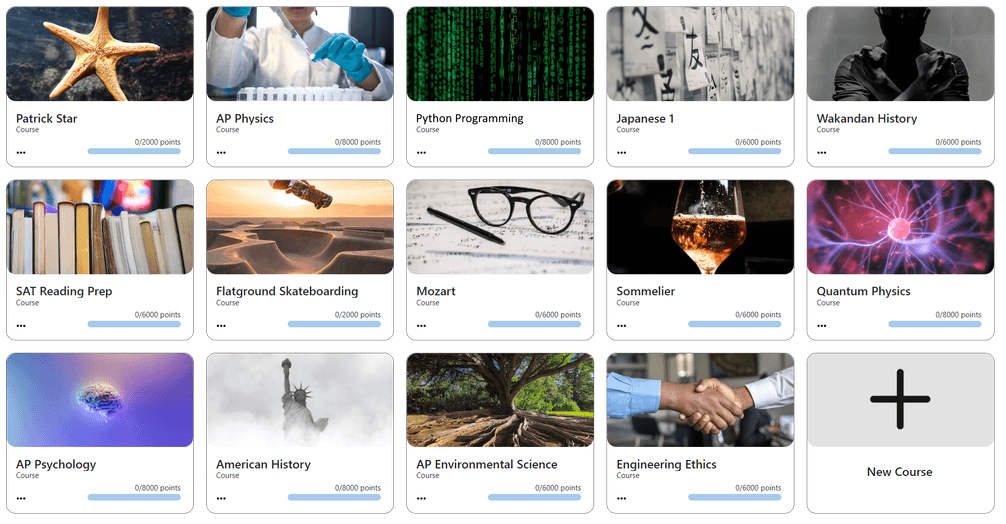The height and width of the screenshot is (524, 1006).
Task: Click the New Course label
Action: [x=899, y=472]
